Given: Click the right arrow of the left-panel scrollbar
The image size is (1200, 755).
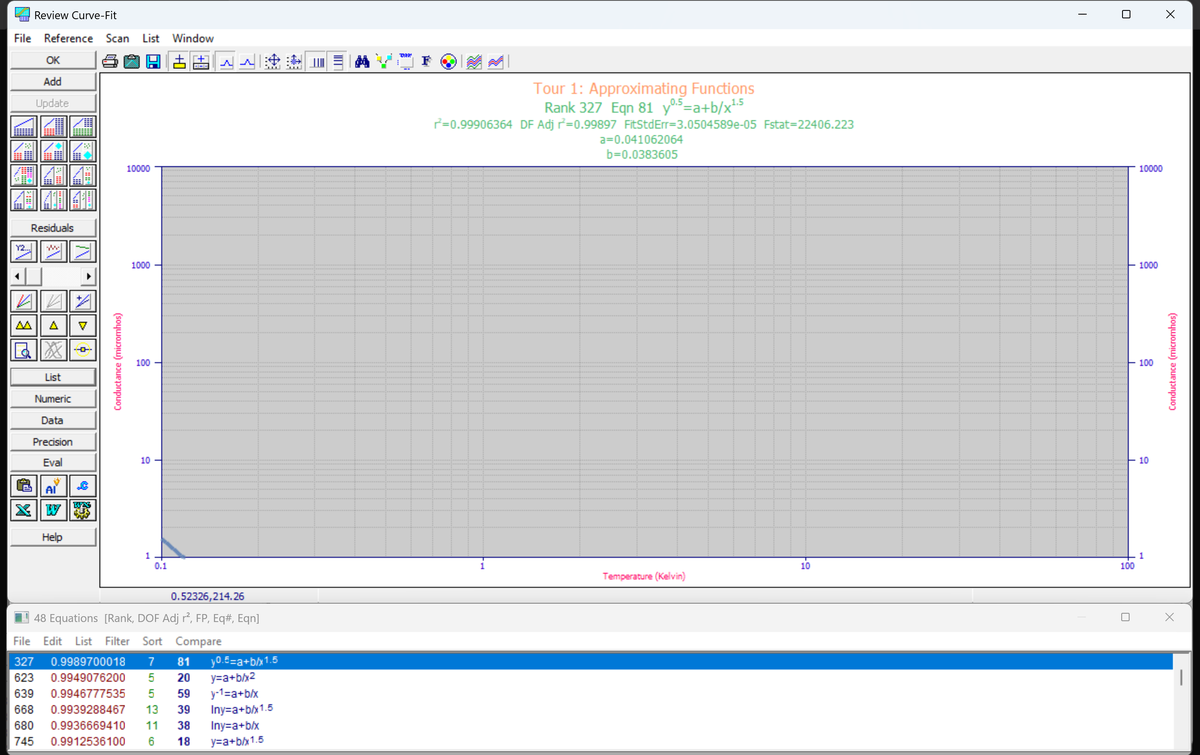Looking at the screenshot, I should pyautogui.click(x=88, y=275).
